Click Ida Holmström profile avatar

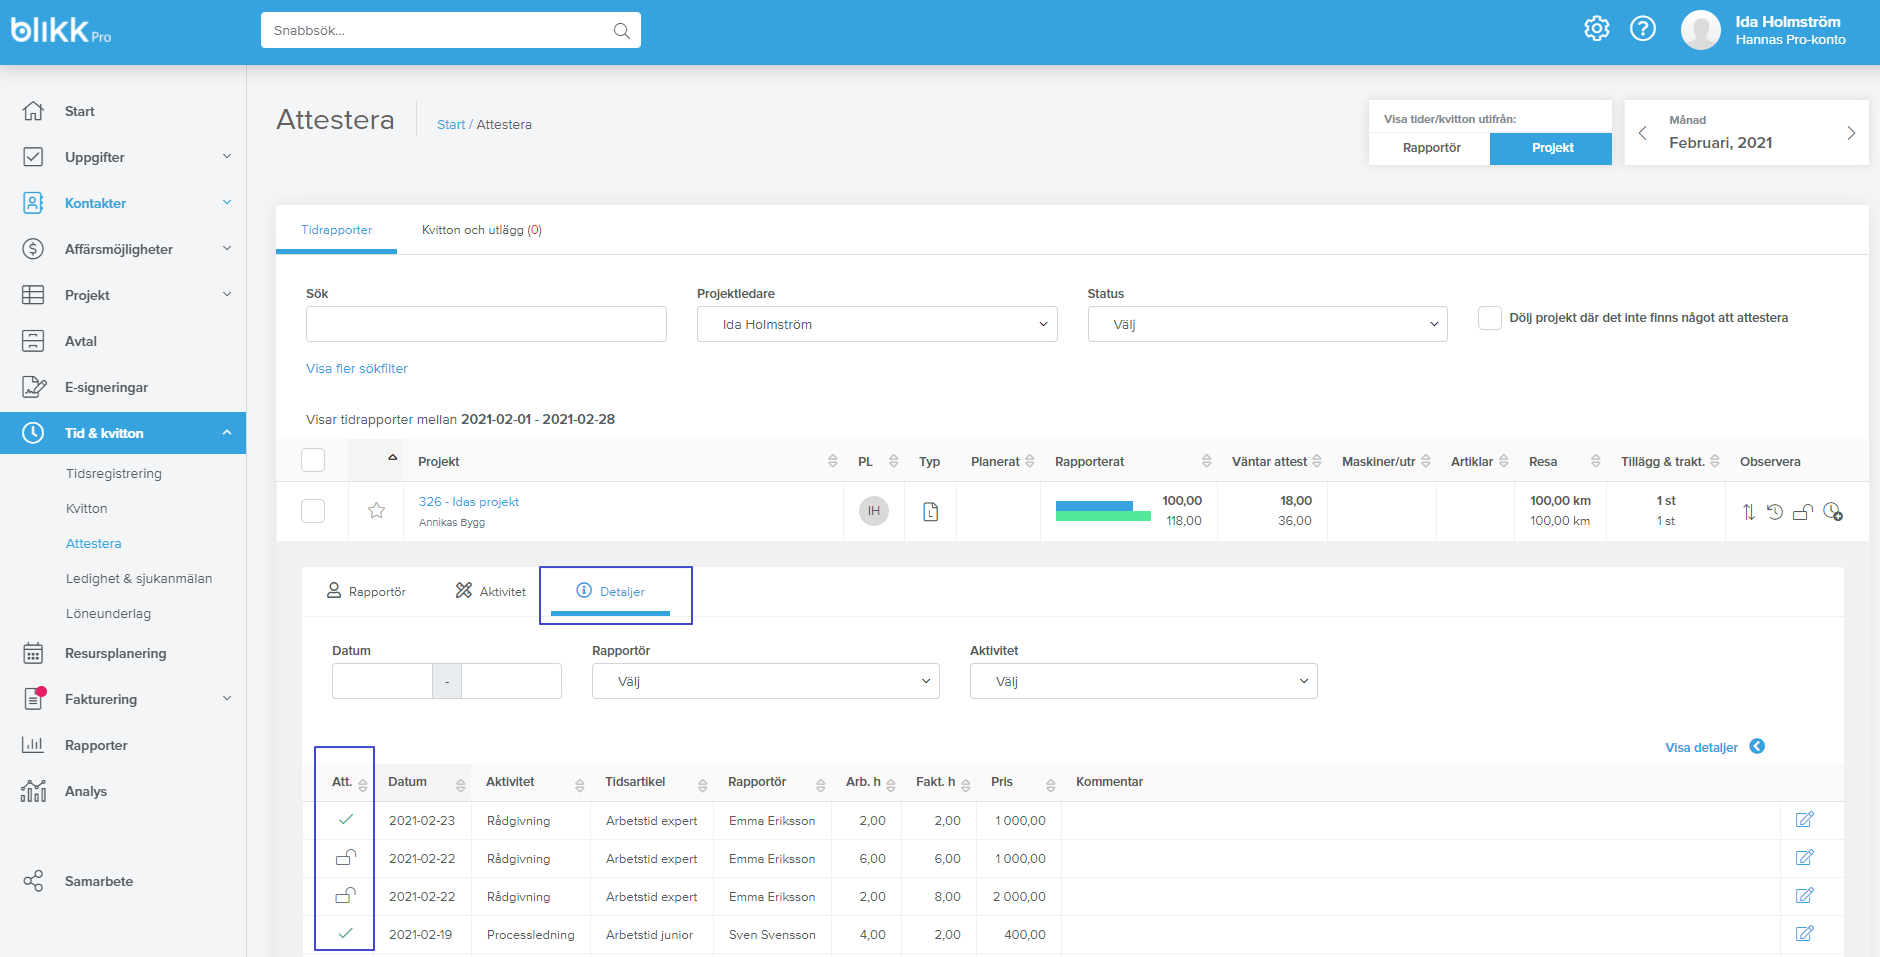(x=1700, y=30)
